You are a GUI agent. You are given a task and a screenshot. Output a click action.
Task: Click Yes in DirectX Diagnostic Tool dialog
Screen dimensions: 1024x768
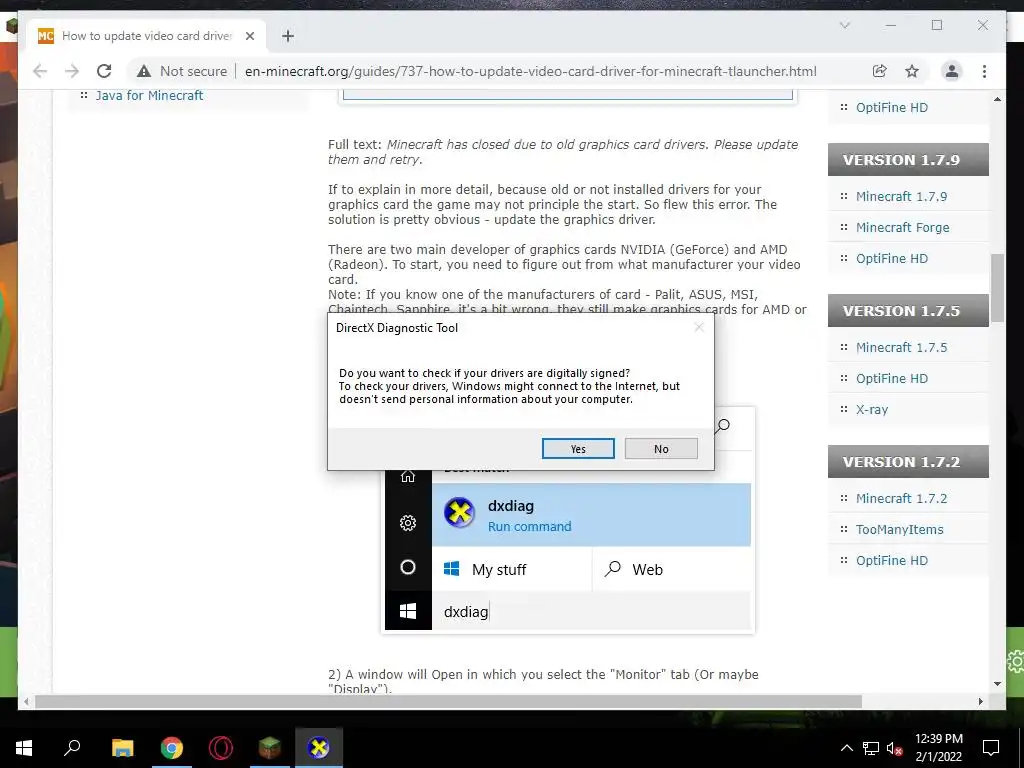point(578,449)
